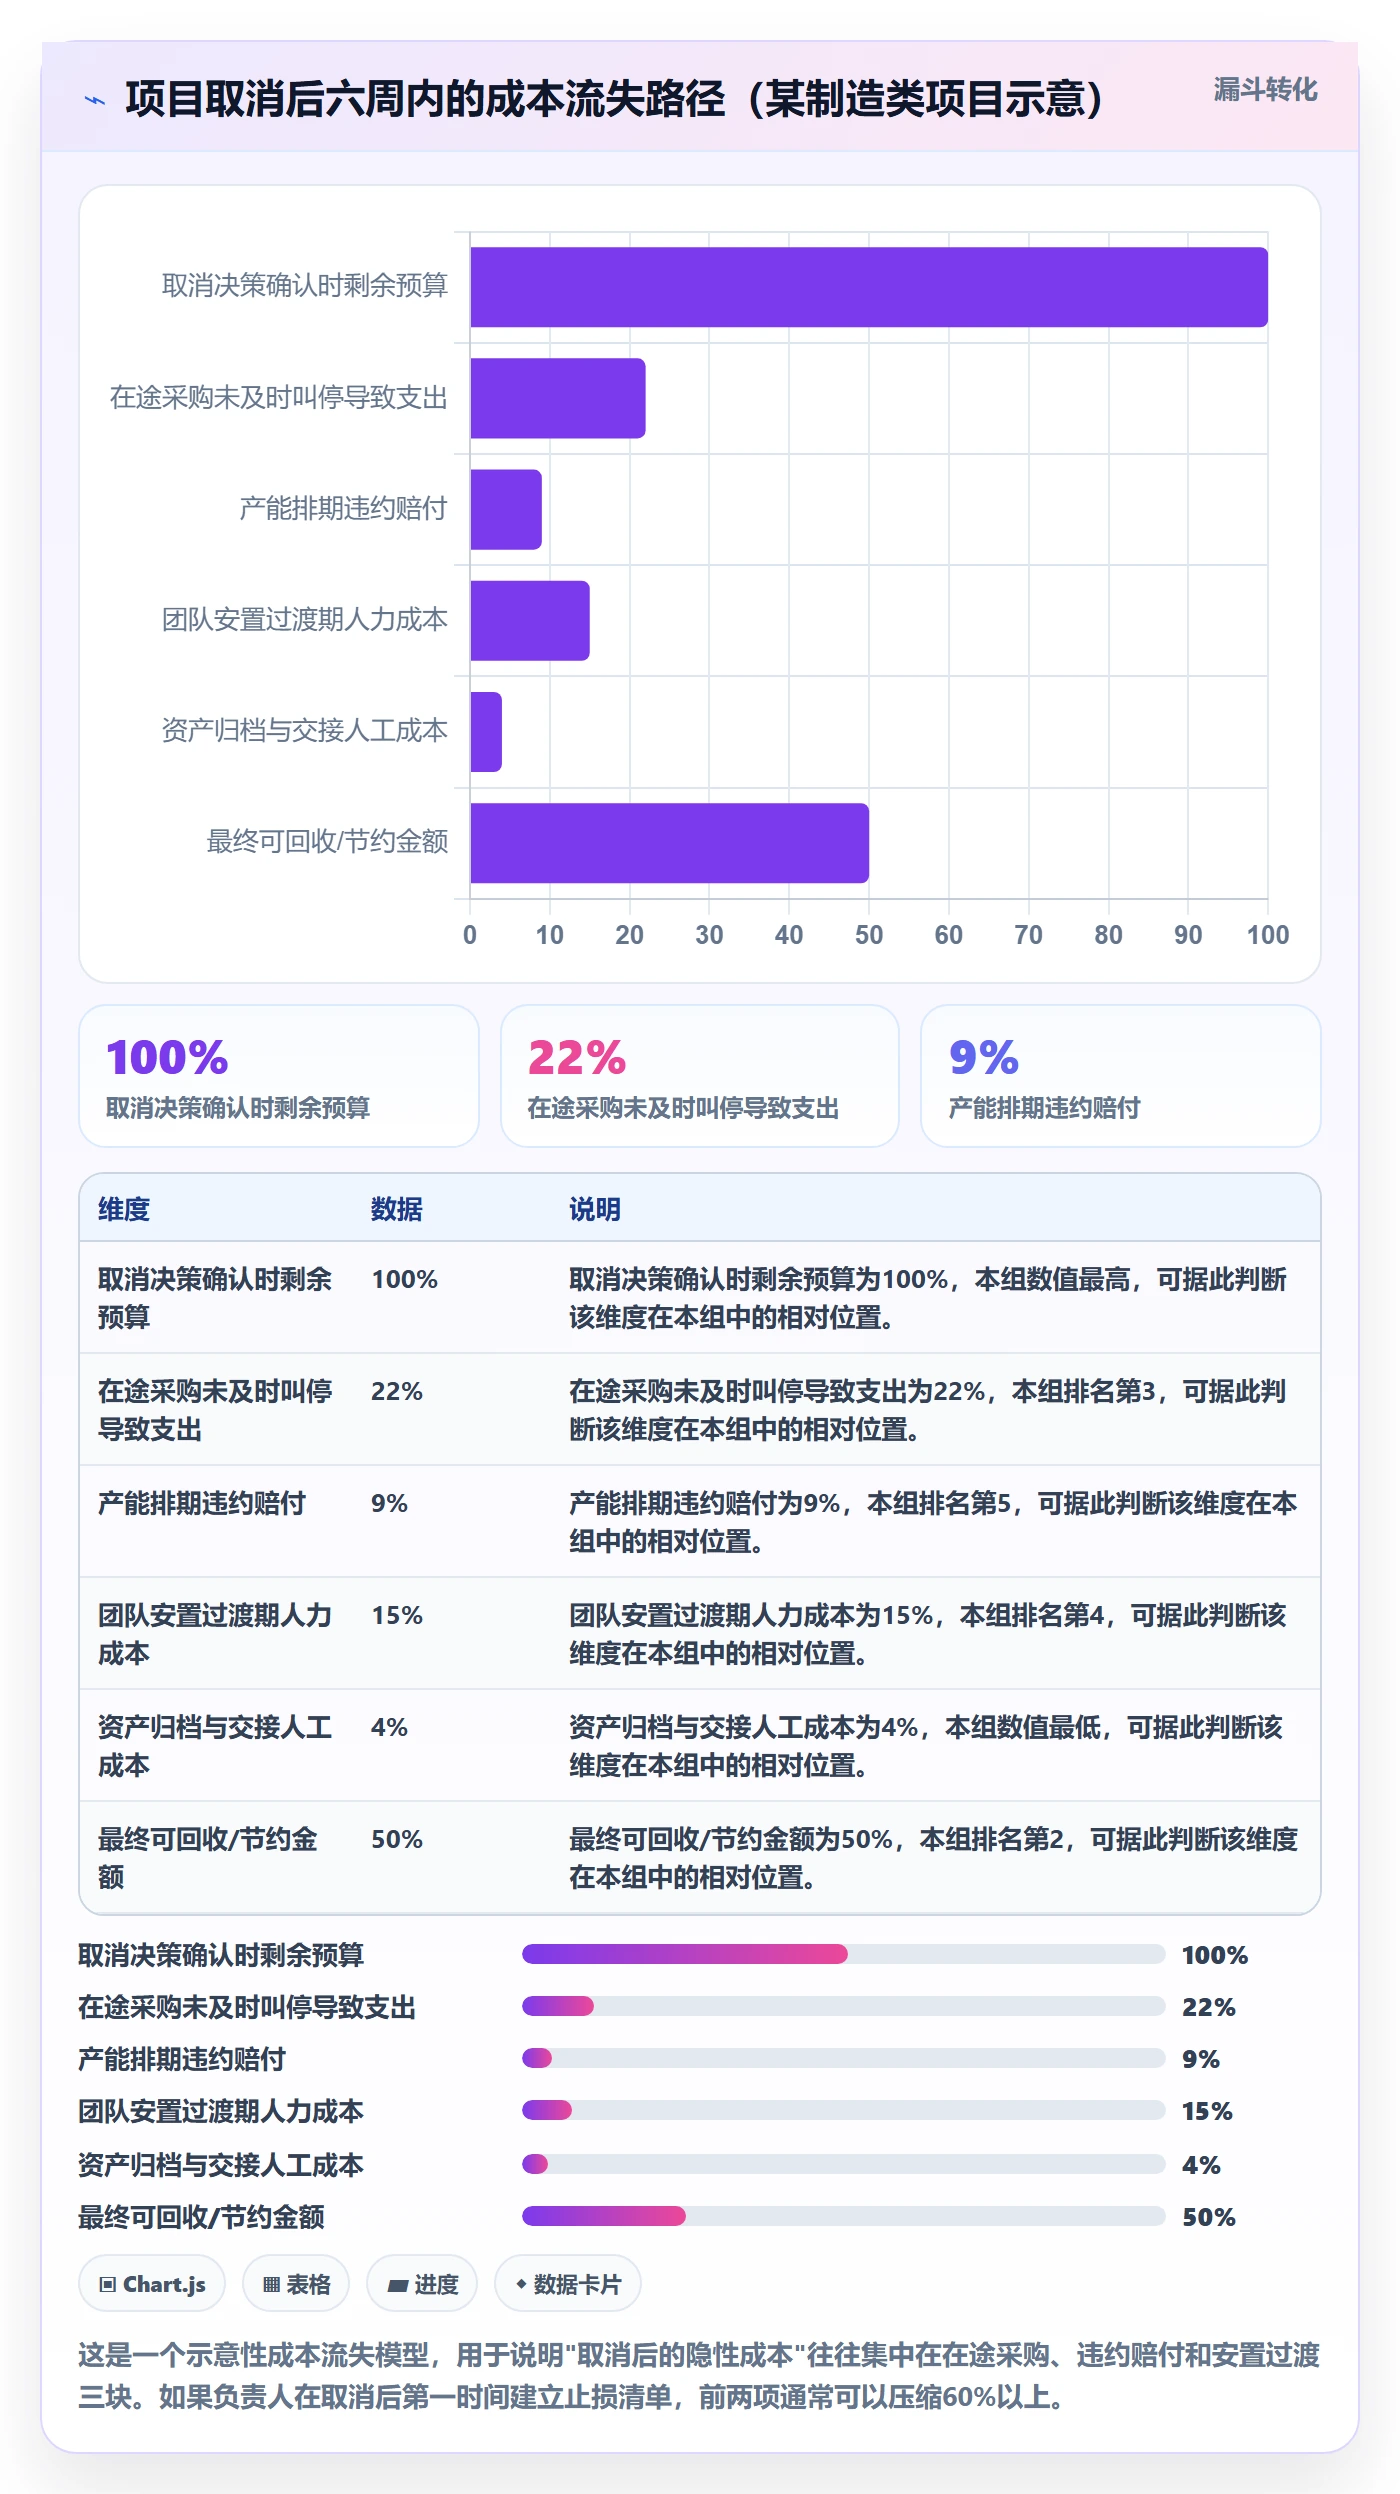The width and height of the screenshot is (1400, 2494).
Task: Click table cell value 50%
Action: coord(397,1839)
